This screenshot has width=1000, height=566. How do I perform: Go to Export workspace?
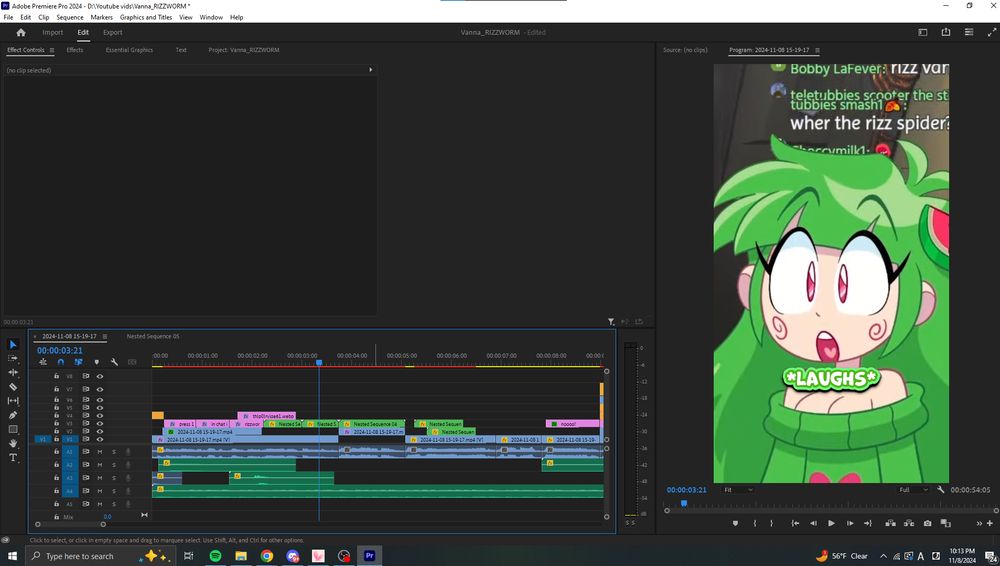click(112, 33)
